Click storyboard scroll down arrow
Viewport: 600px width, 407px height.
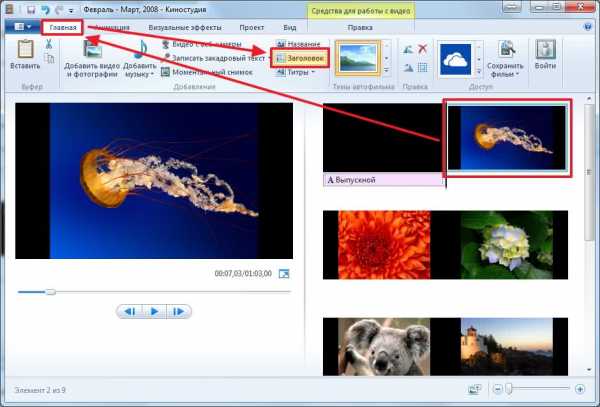tap(589, 370)
